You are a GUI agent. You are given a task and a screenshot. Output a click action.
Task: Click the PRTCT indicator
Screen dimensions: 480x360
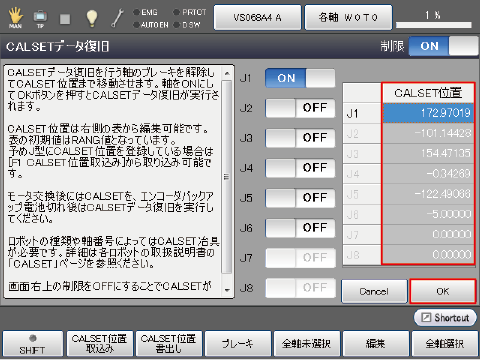point(190,12)
